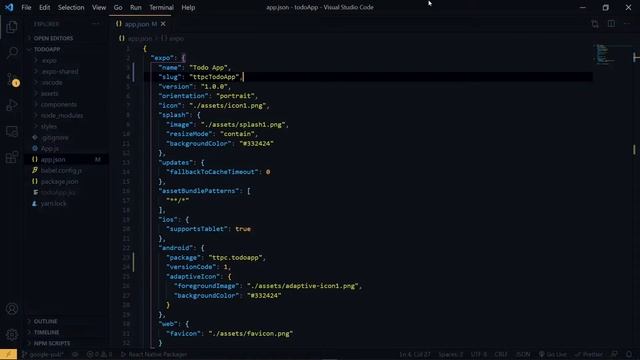Open the Accounts menu icon
640x360 pixels.
(12, 309)
